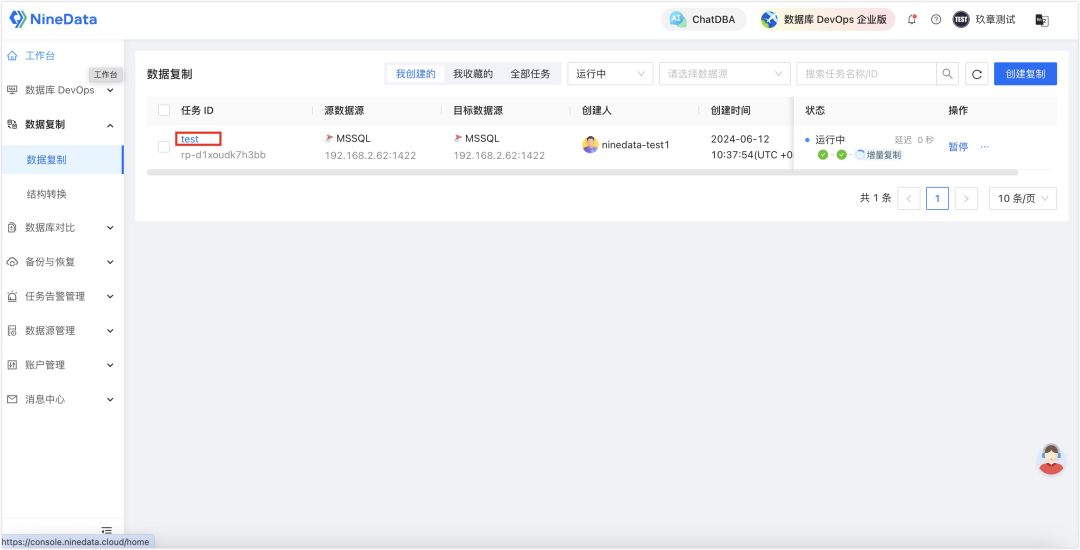Check the test task row checkbox
Image resolution: width=1080 pixels, height=550 pixels.
pyautogui.click(x=164, y=147)
